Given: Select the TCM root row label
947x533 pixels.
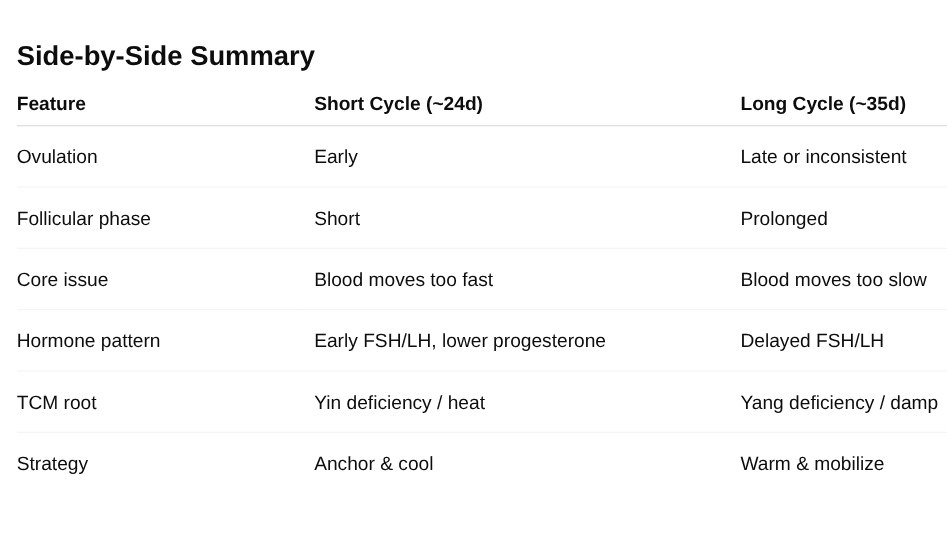Looking at the screenshot, I should 57,403.
